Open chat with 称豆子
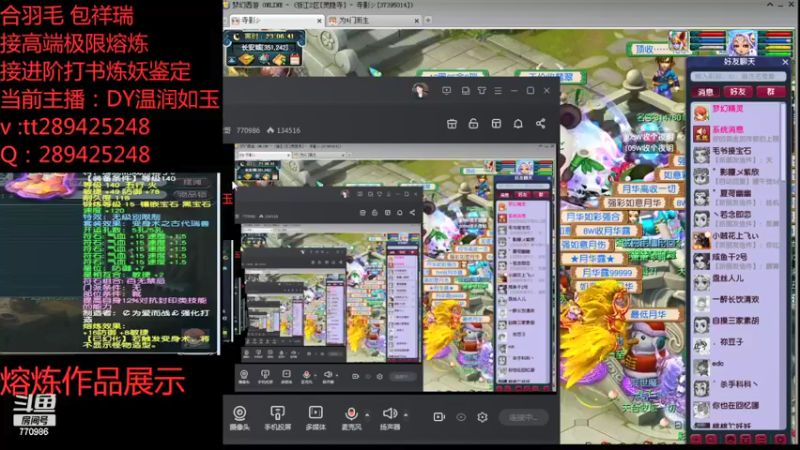800x450 pixels. [736, 346]
